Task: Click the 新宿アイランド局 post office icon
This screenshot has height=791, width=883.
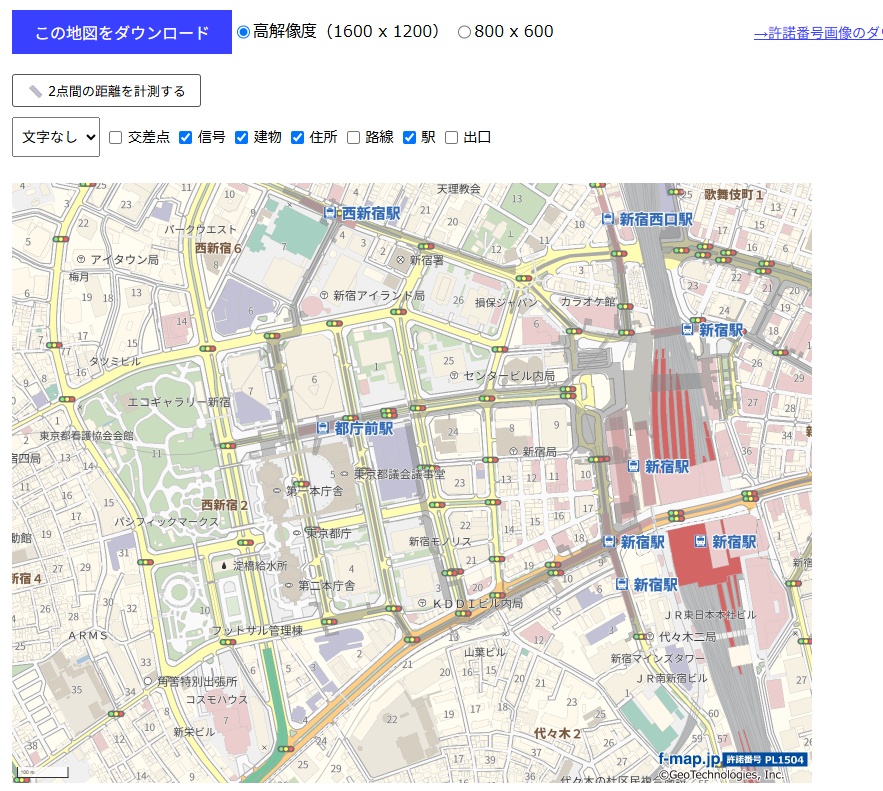Action: coord(324,295)
